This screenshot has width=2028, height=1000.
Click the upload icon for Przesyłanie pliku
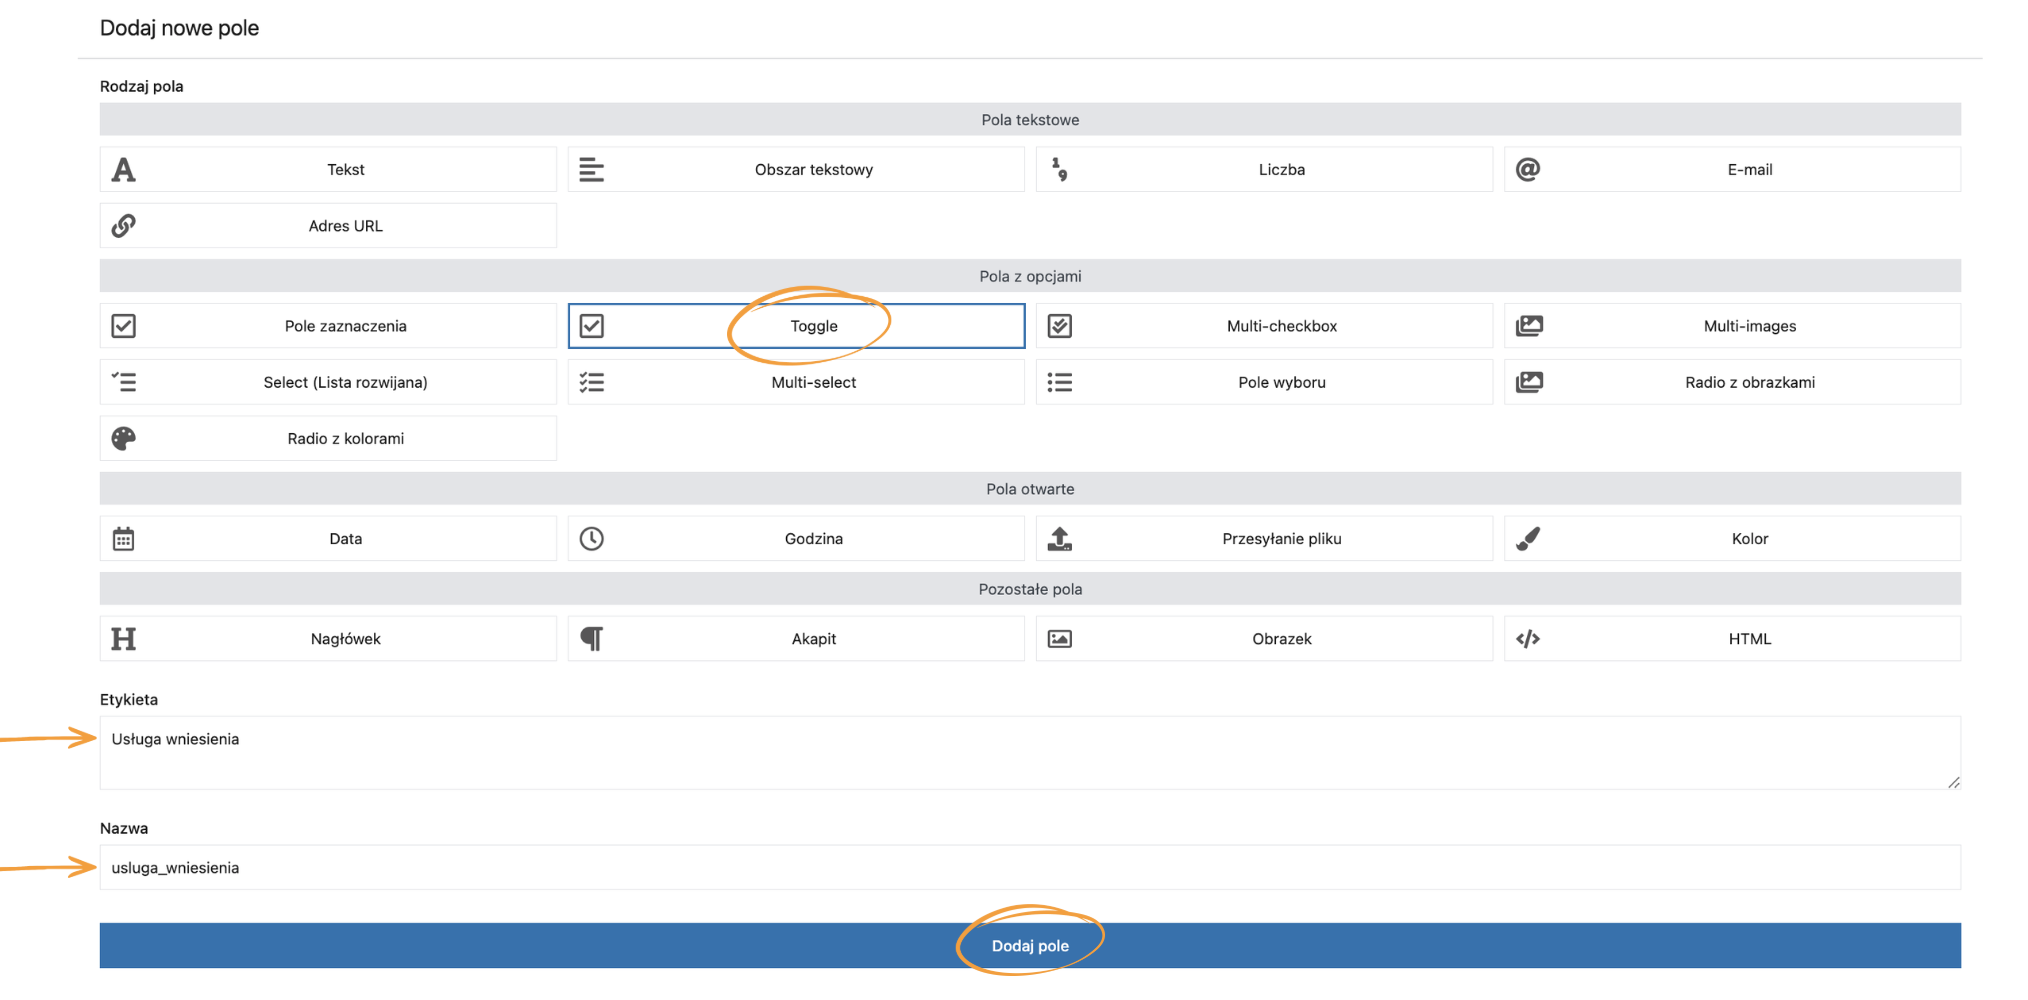(x=1059, y=539)
